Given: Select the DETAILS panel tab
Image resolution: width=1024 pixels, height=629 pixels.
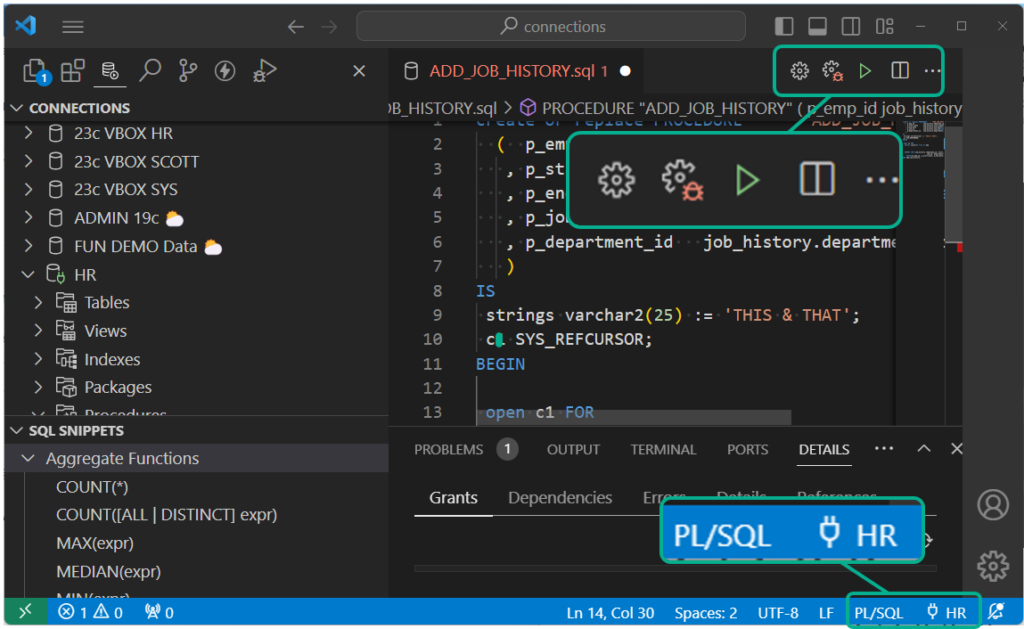Looking at the screenshot, I should 824,449.
